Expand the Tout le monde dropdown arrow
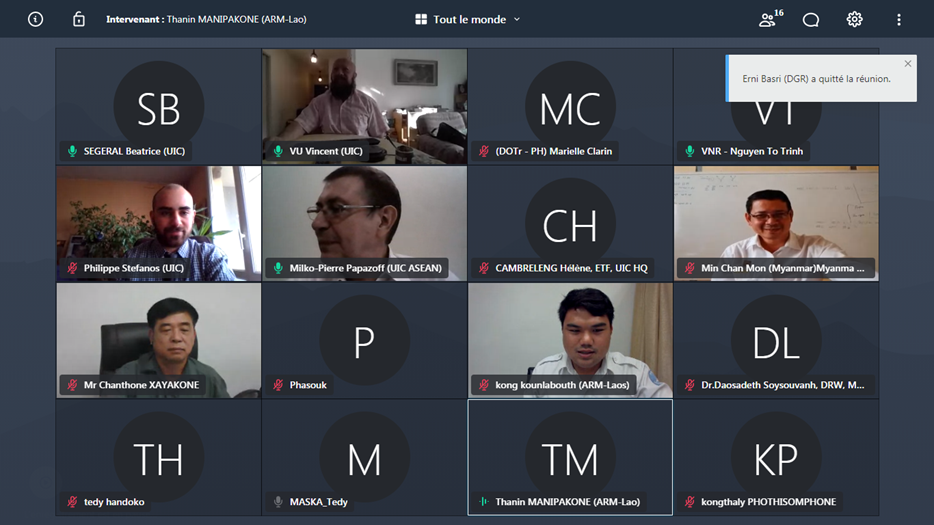 coord(517,20)
